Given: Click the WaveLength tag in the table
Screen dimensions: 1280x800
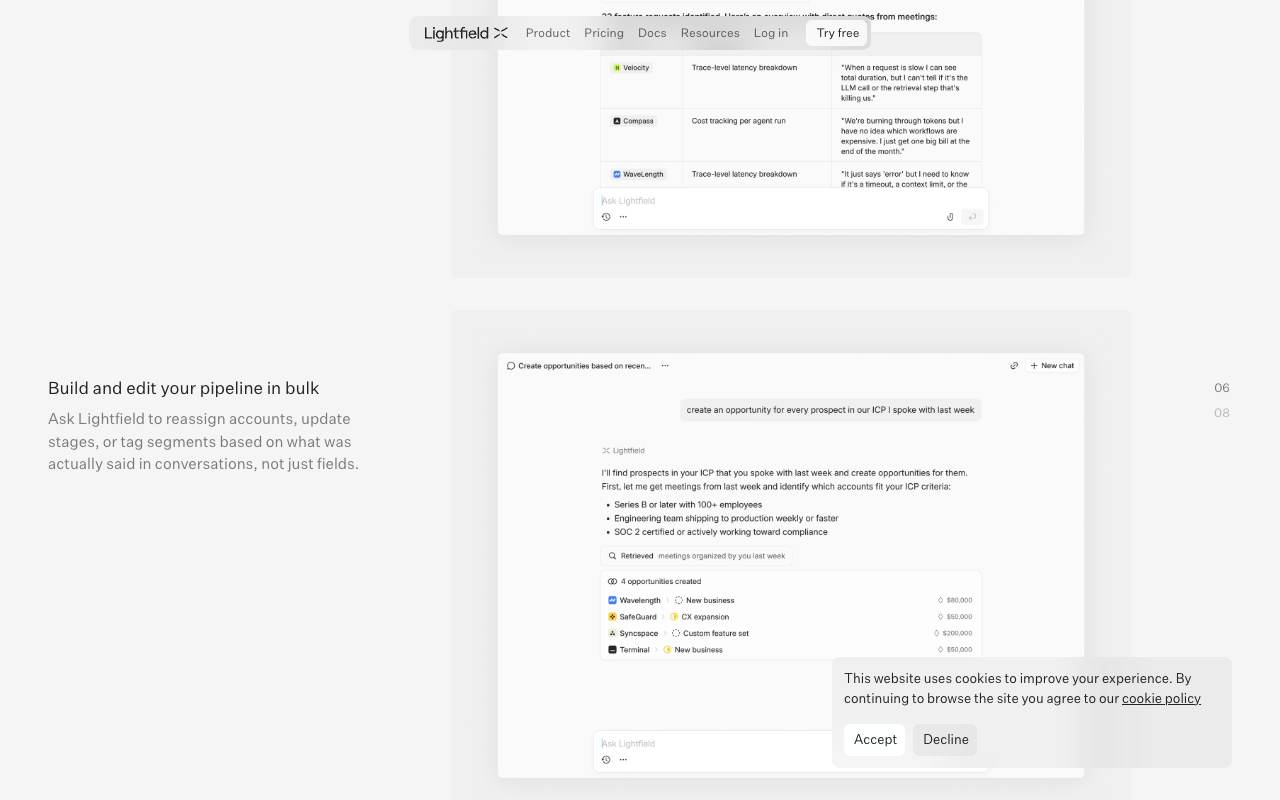Looking at the screenshot, I should click(638, 174).
